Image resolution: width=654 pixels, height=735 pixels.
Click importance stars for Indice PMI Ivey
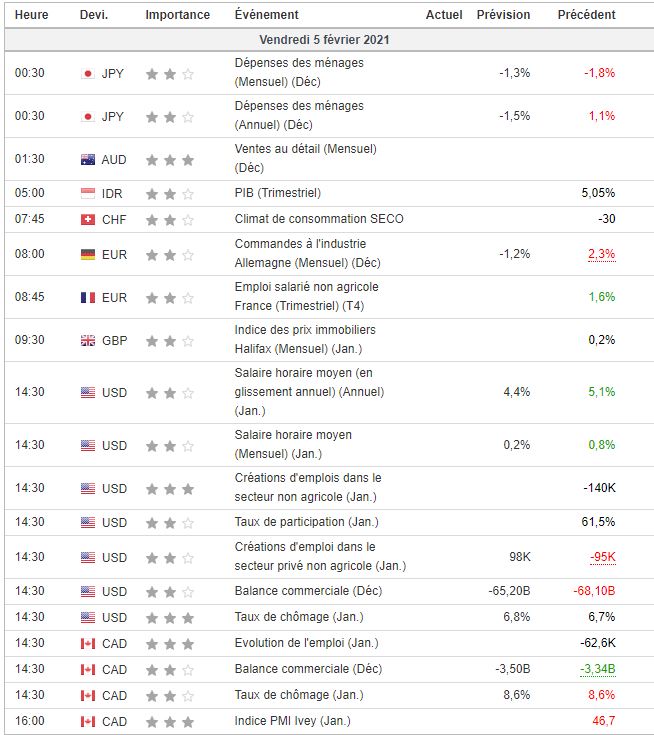tap(169, 721)
